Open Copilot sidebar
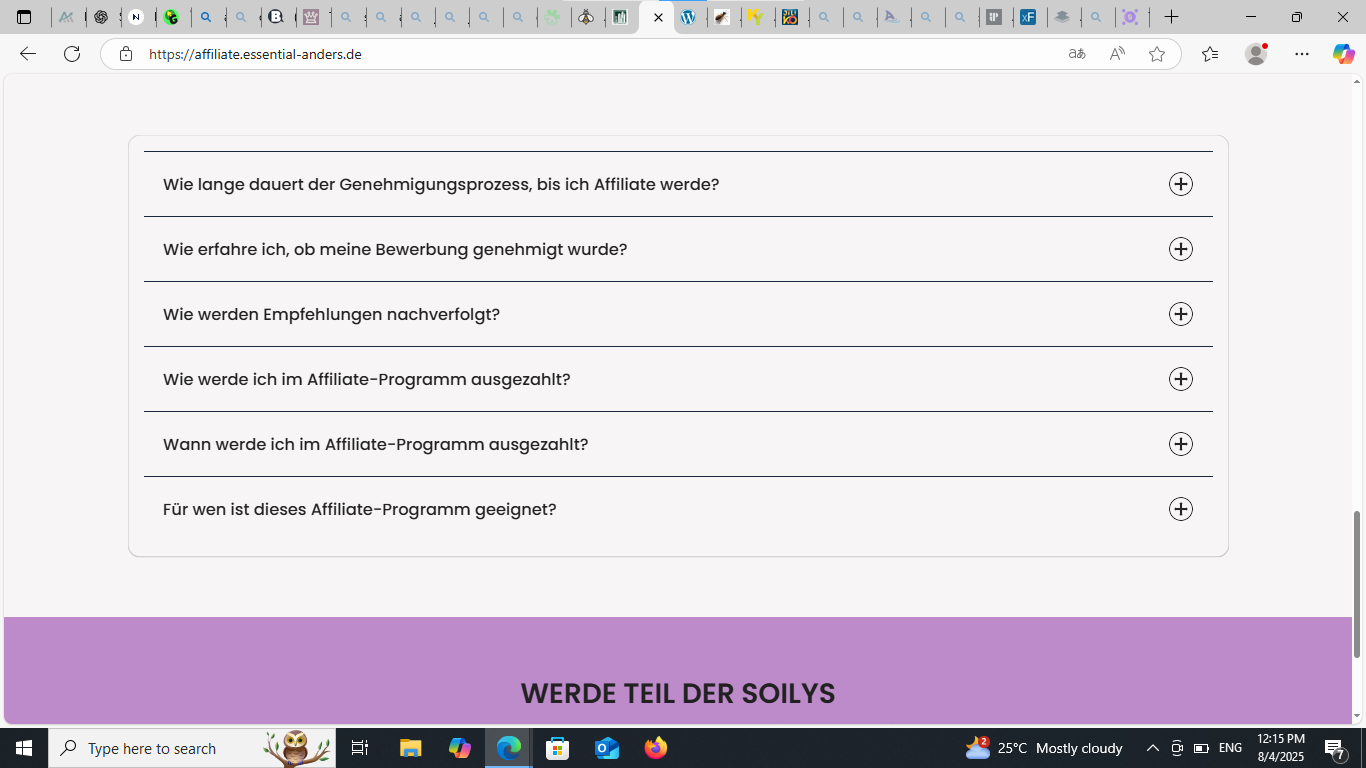The image size is (1366, 768). [1343, 54]
